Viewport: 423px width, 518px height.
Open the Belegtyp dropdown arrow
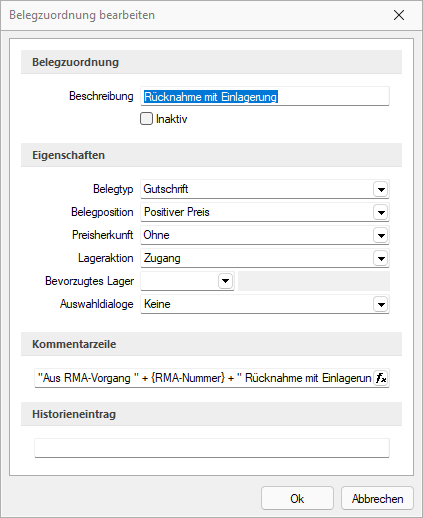point(381,189)
